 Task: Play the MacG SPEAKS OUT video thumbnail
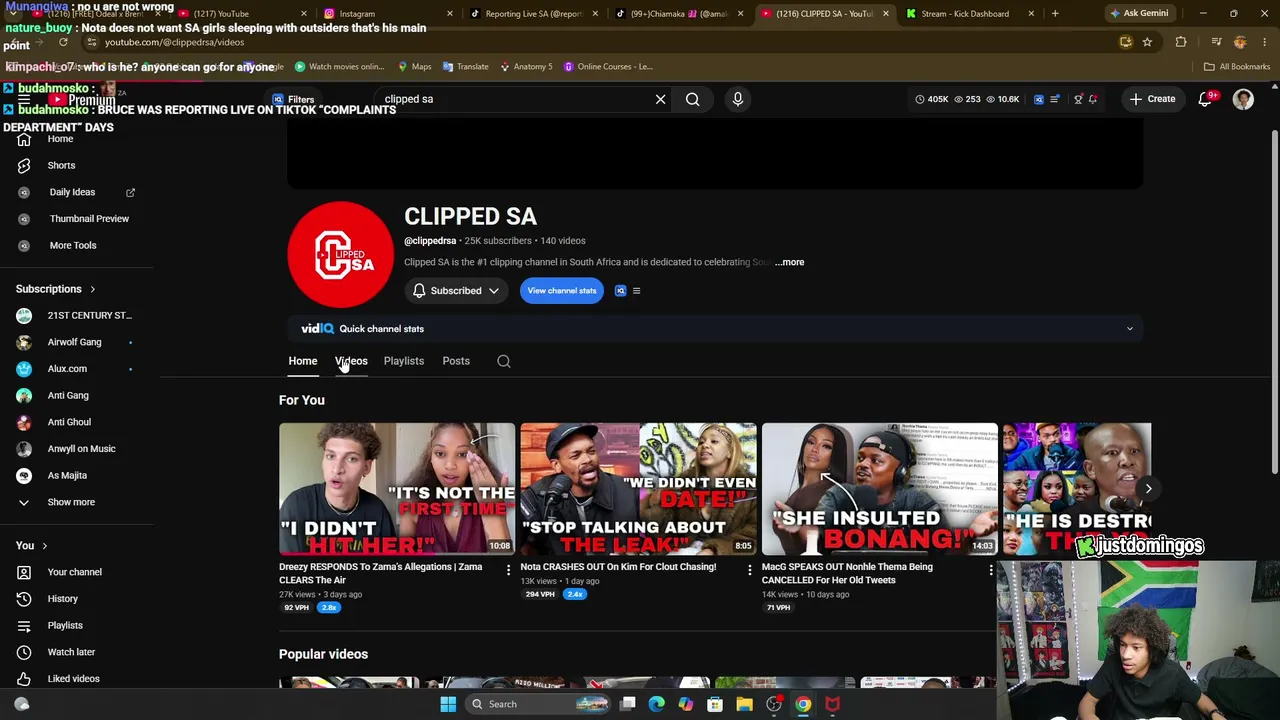[880, 489]
